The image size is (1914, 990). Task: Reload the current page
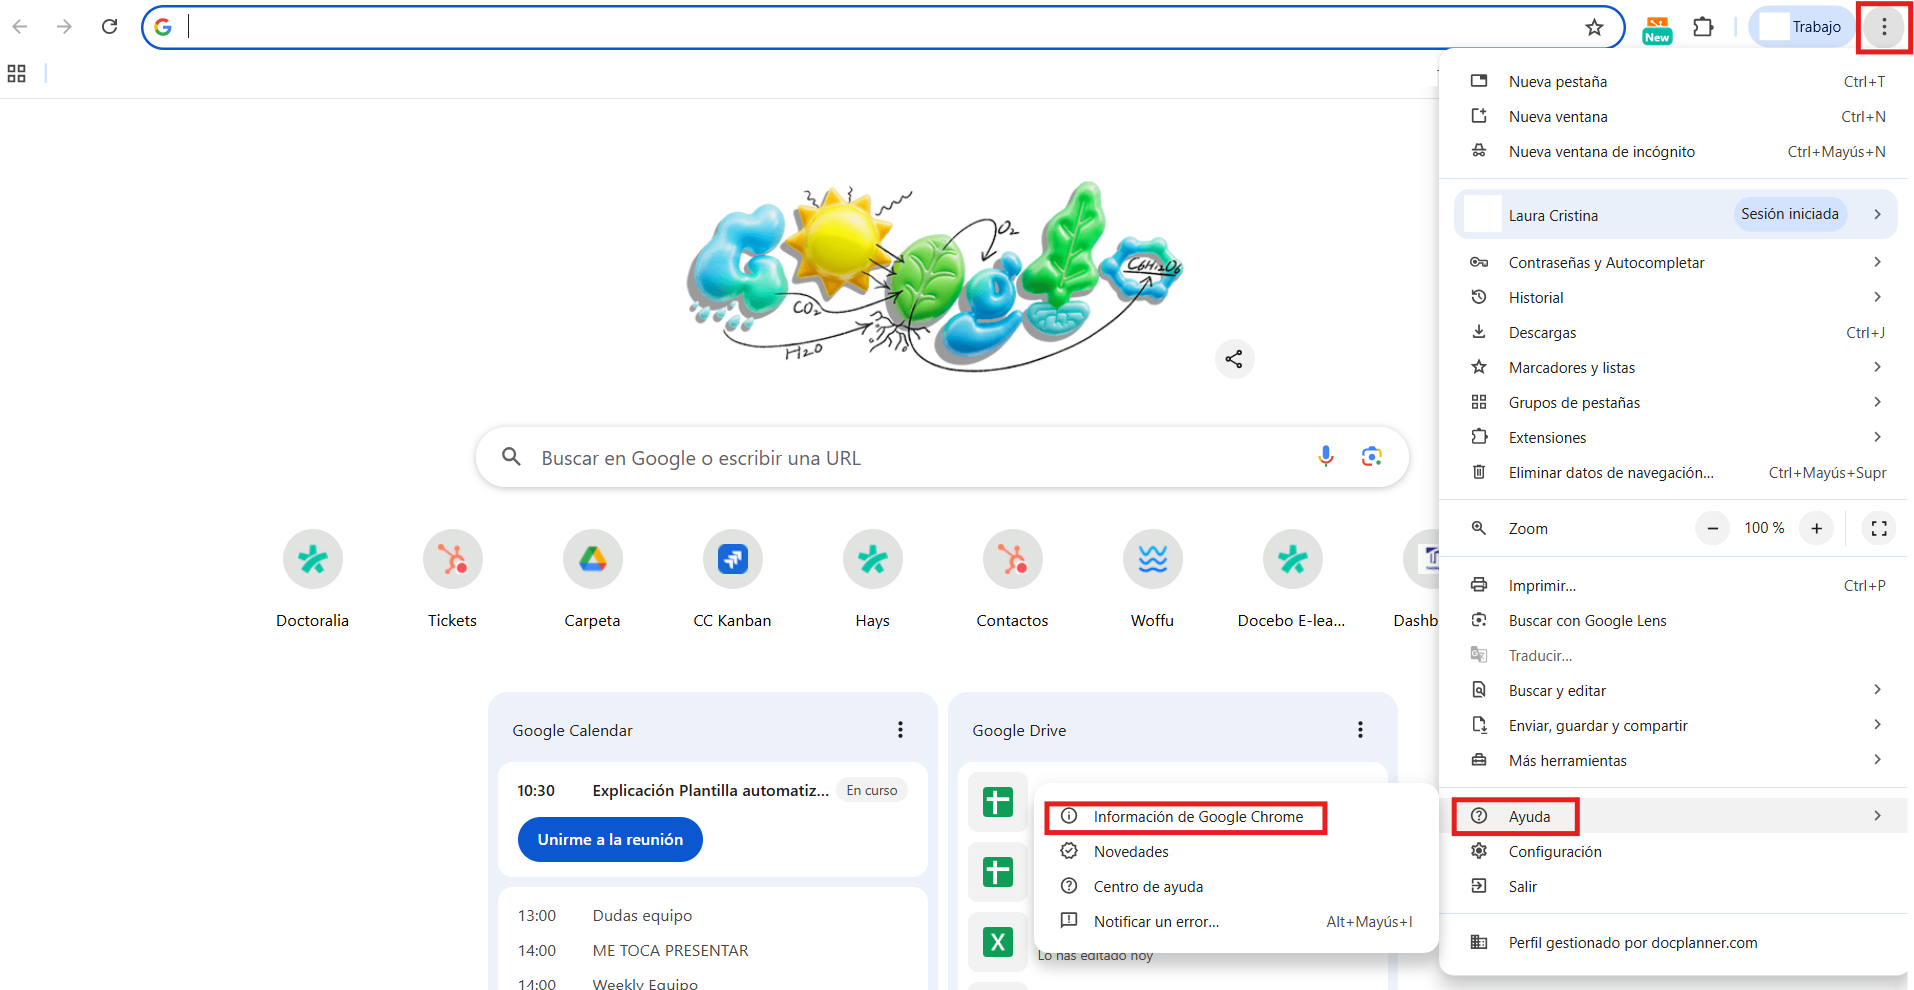click(x=110, y=27)
